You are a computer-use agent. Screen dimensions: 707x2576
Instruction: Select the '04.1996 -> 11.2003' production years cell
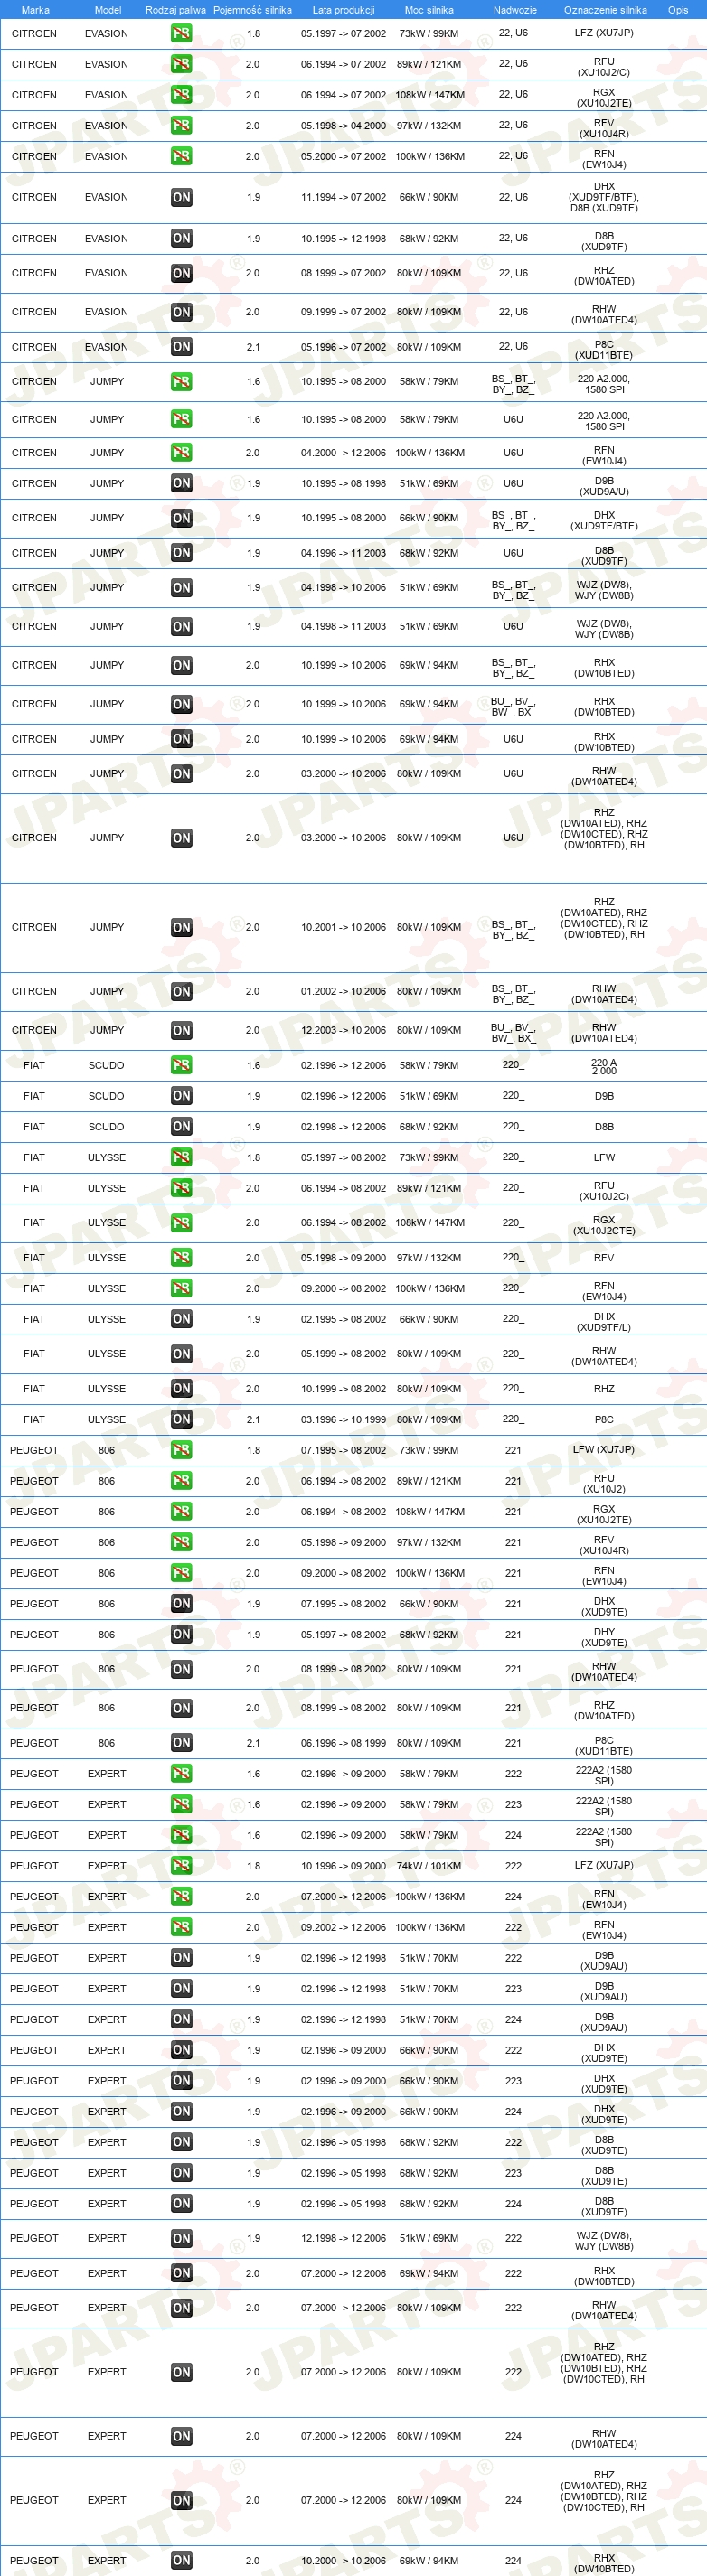[343, 553]
